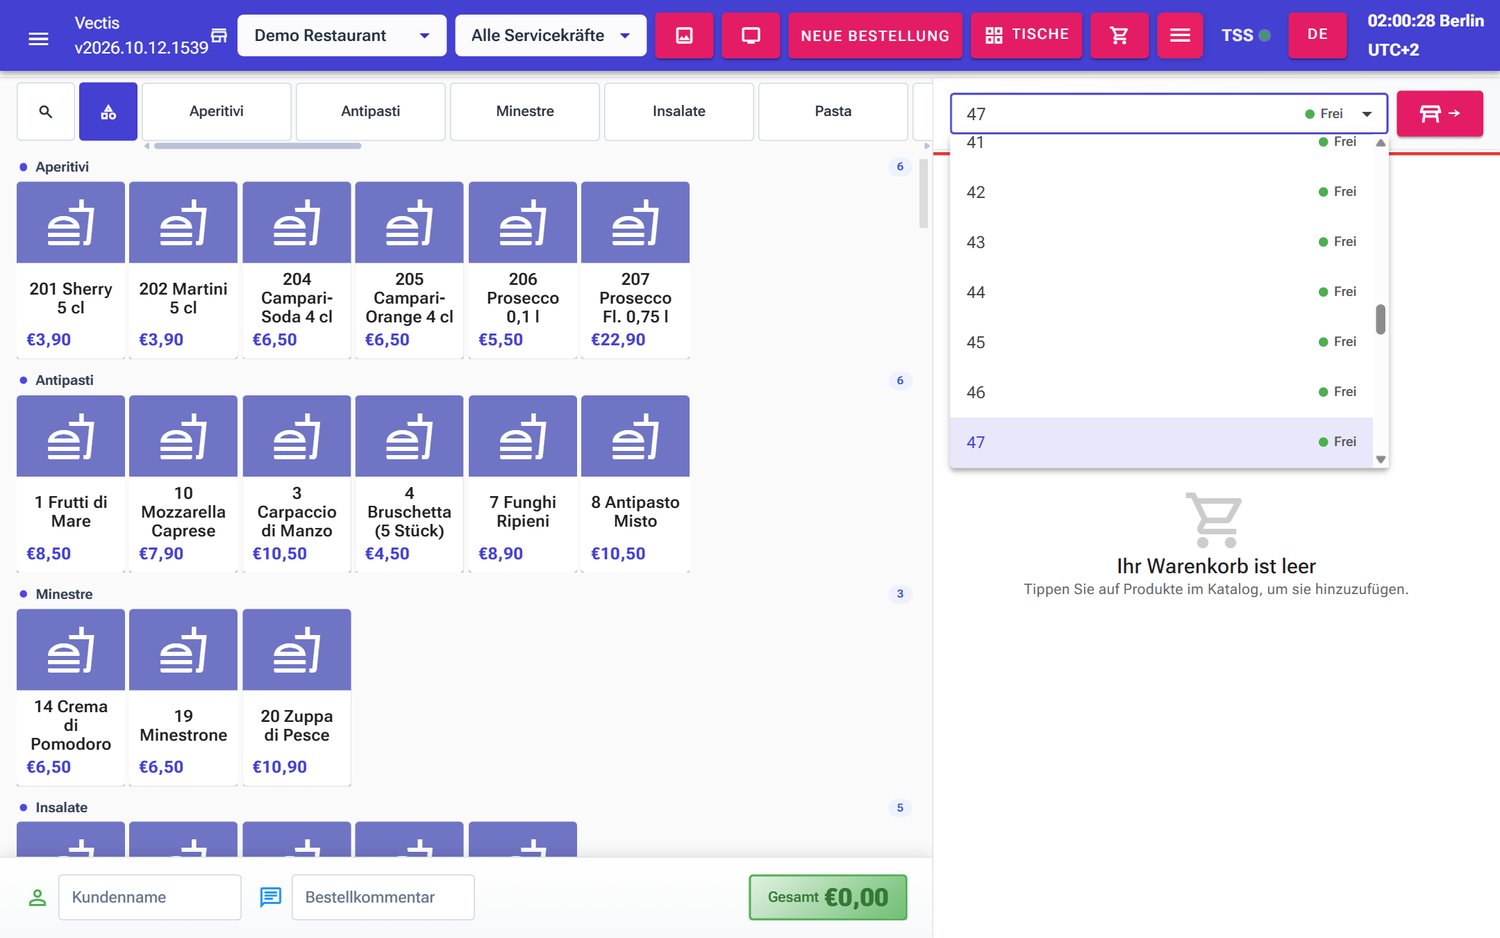Change language with the DE button

click(1317, 35)
